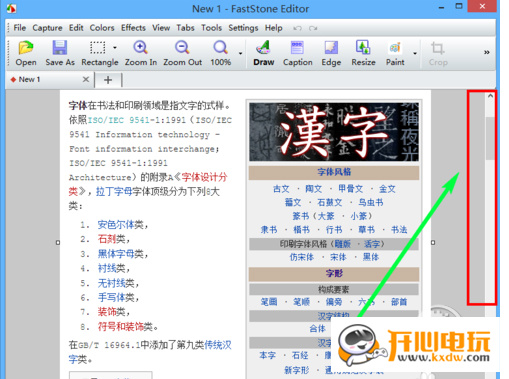This screenshot has height=379, width=509.
Task: Open a file with the Open icon
Action: click(x=26, y=53)
